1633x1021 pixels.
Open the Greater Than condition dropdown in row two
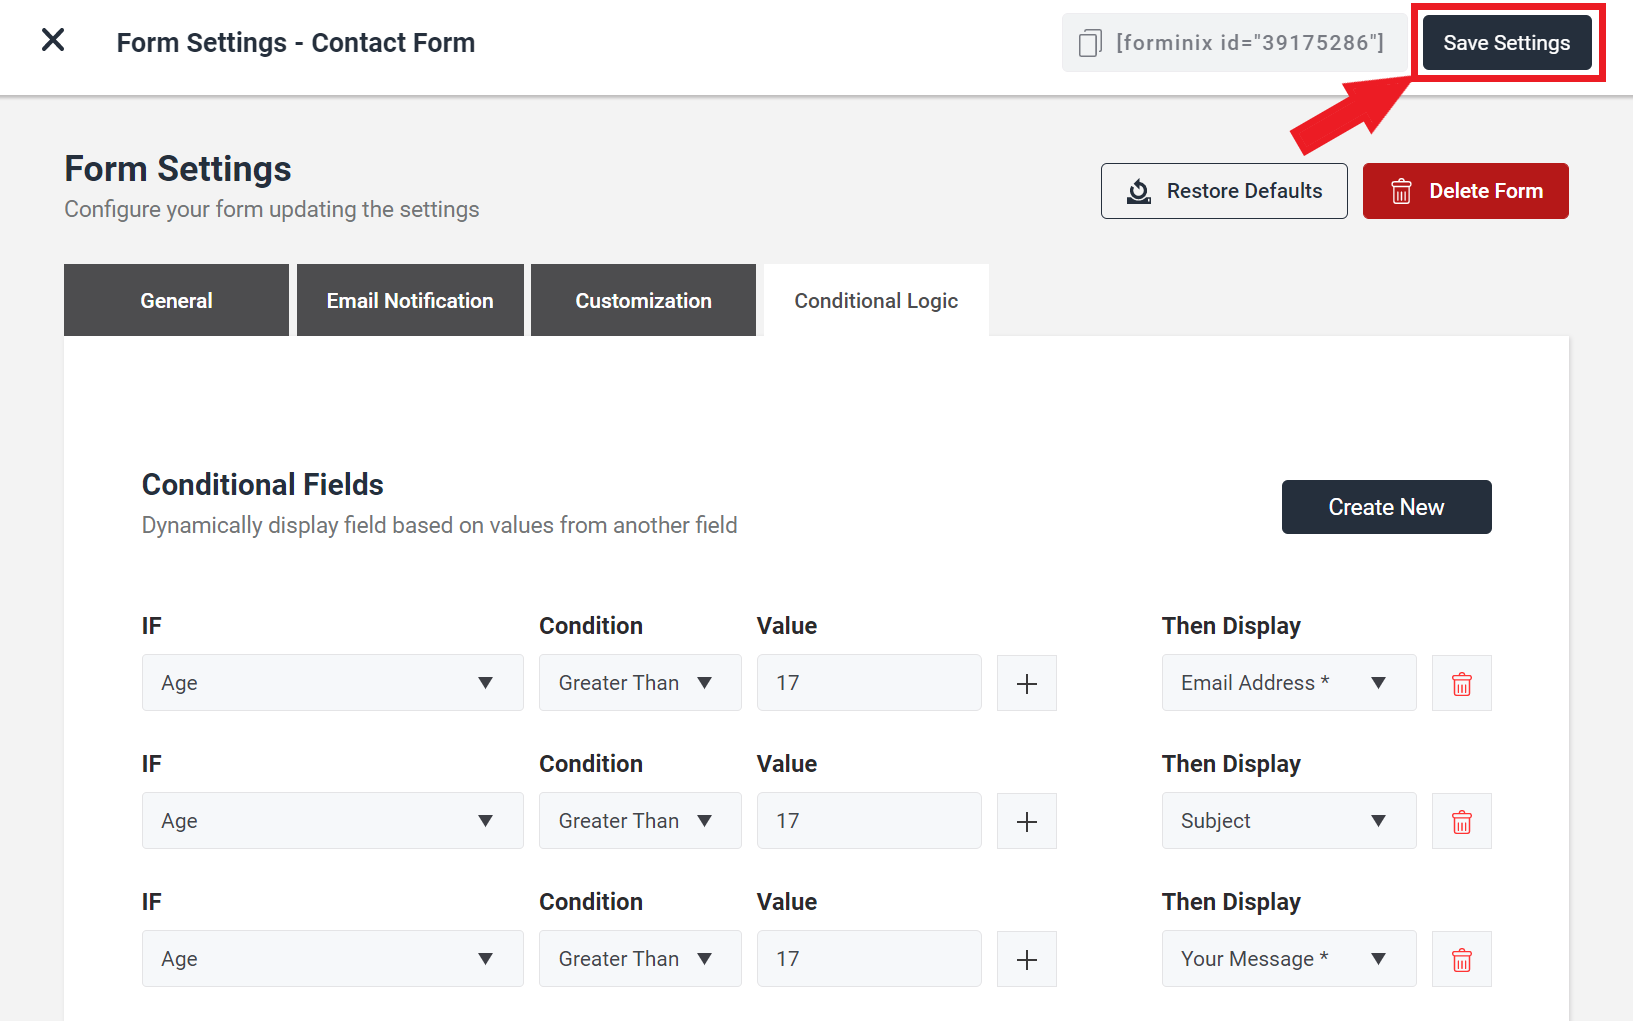click(640, 820)
